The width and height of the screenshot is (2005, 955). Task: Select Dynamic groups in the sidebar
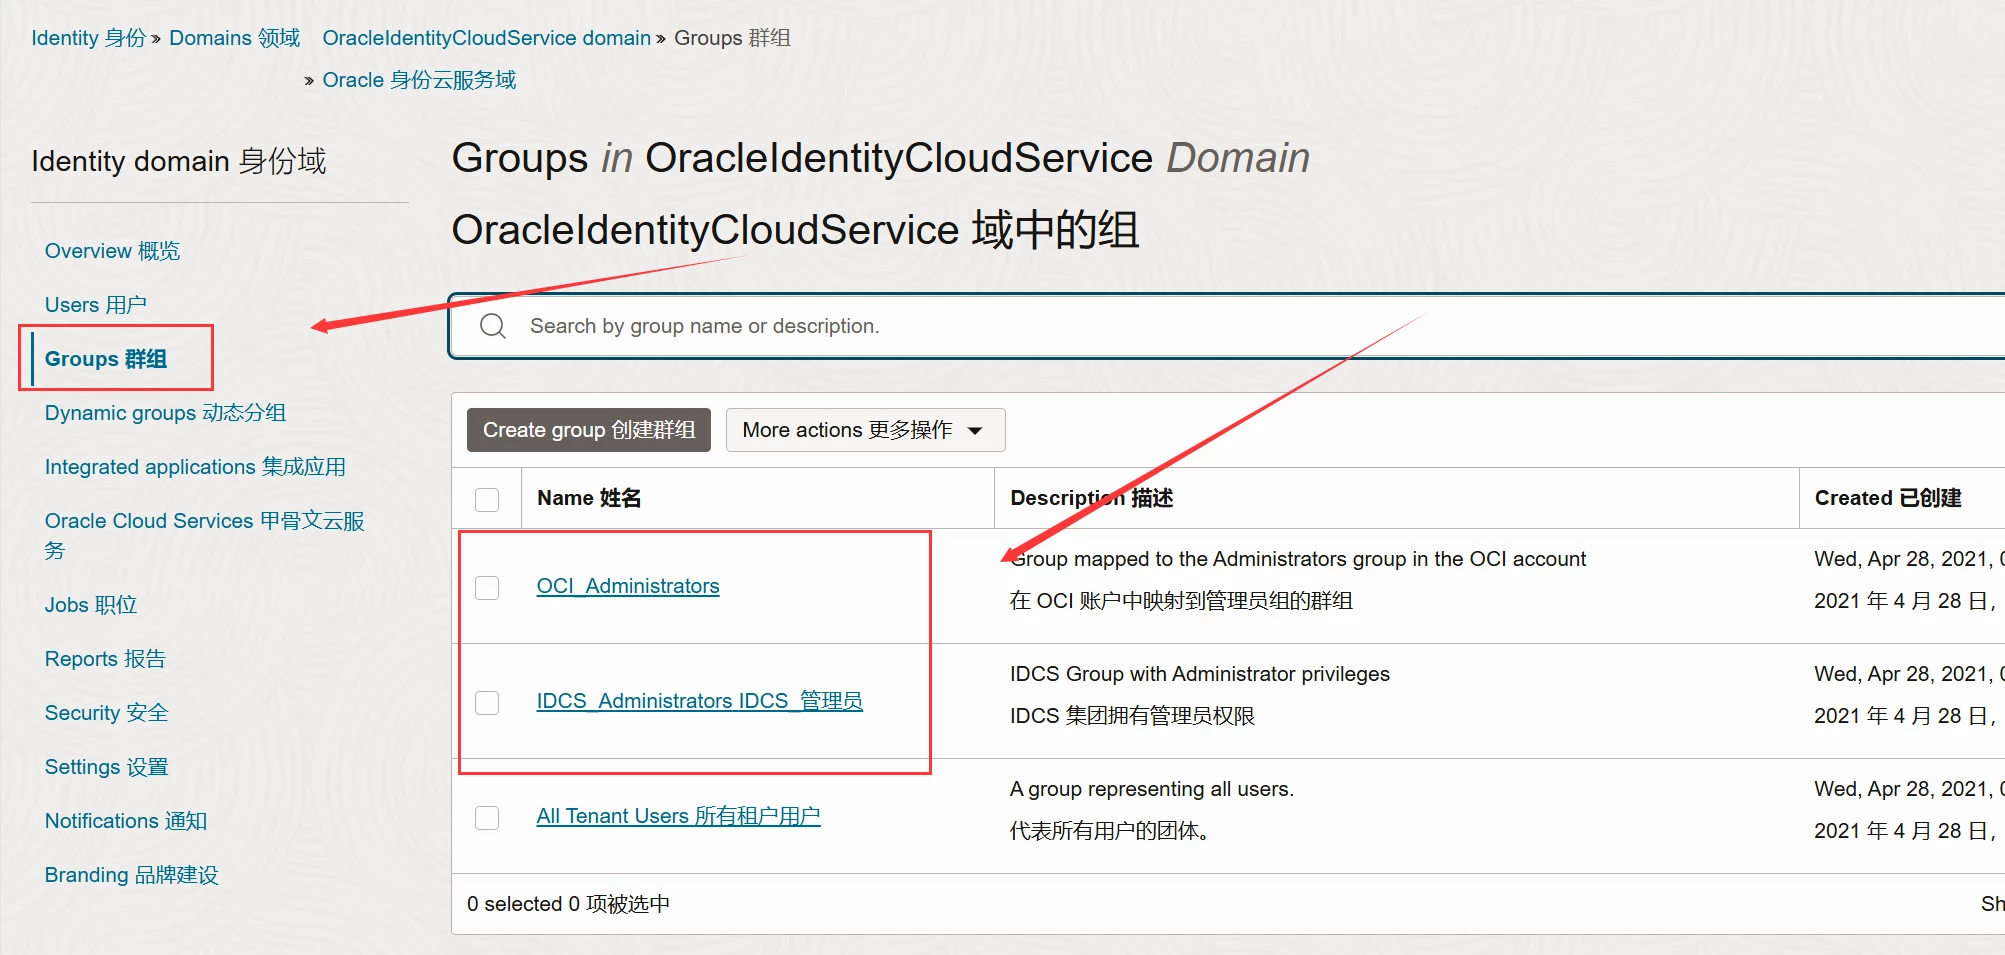click(165, 413)
